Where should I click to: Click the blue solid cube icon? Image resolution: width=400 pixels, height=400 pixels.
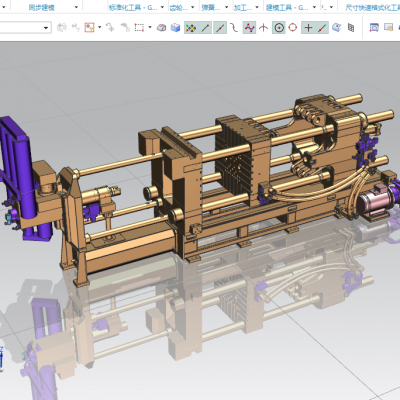175,28
